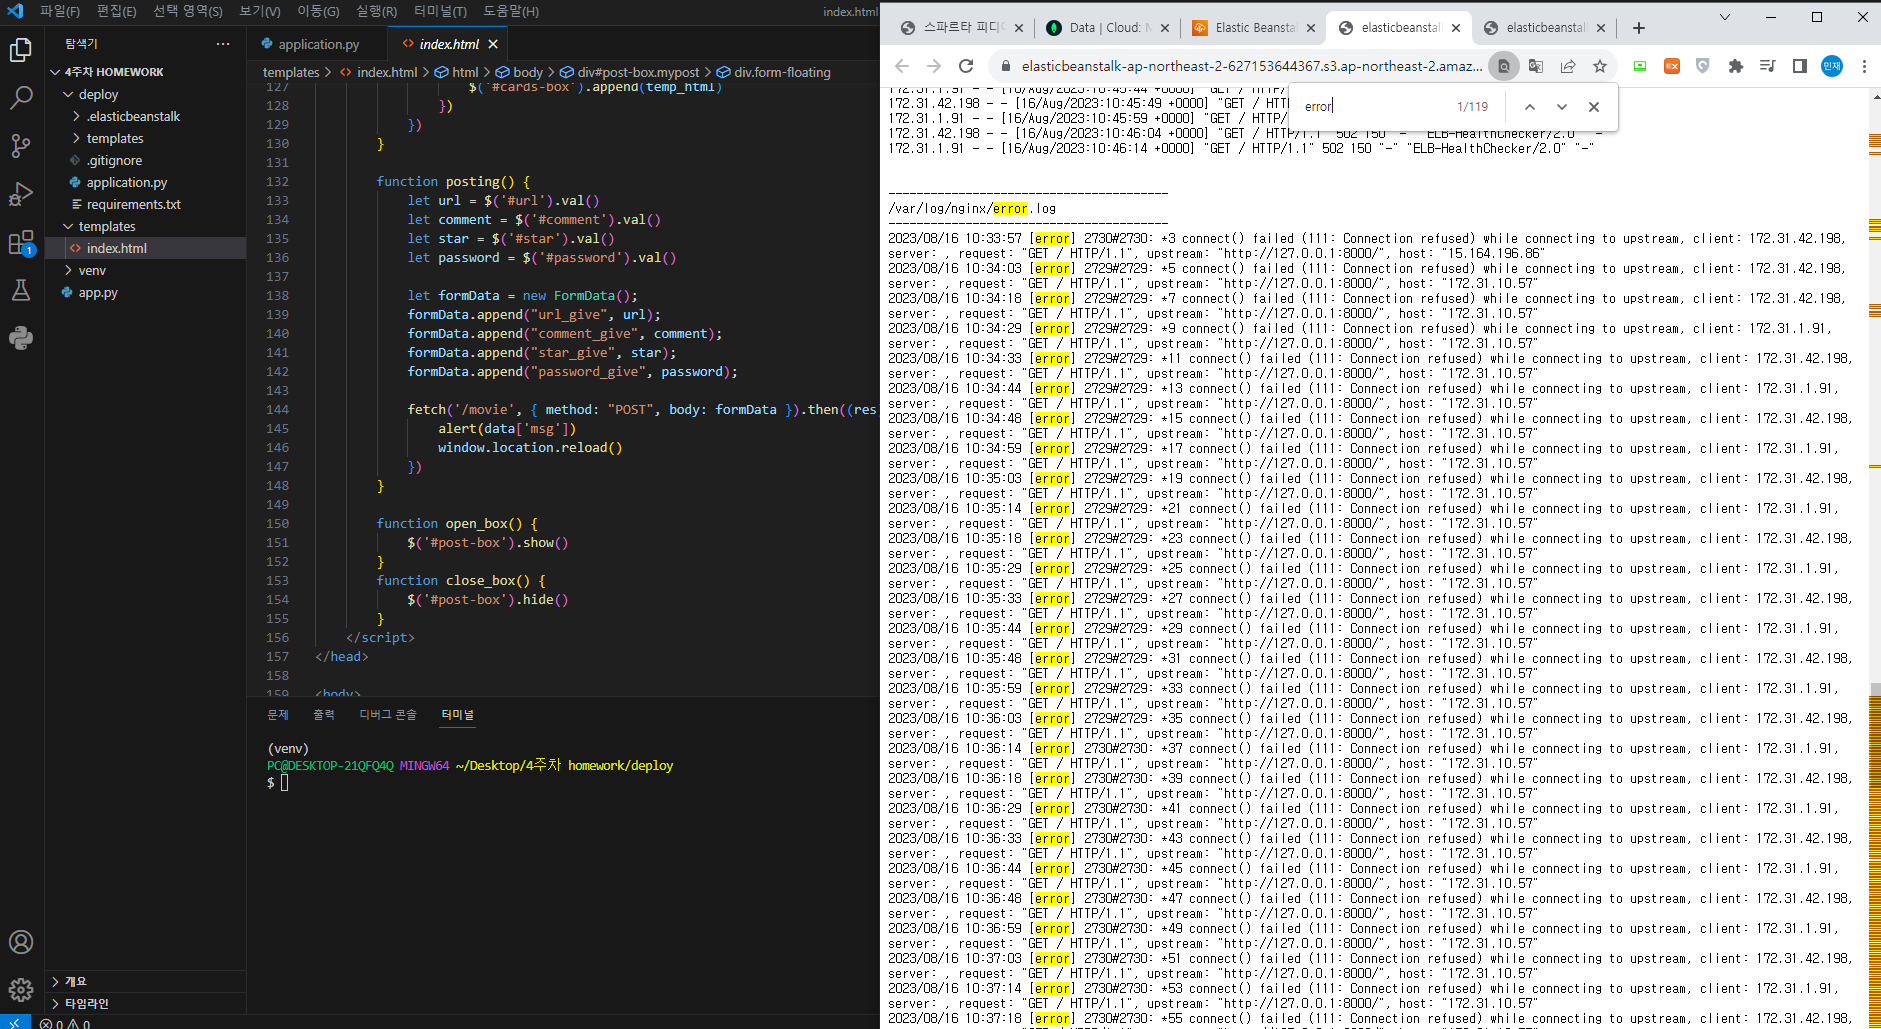Viewport: 1881px width, 1029px height.
Task: Open the 터미널(T) Terminal menu
Action: 440,11
